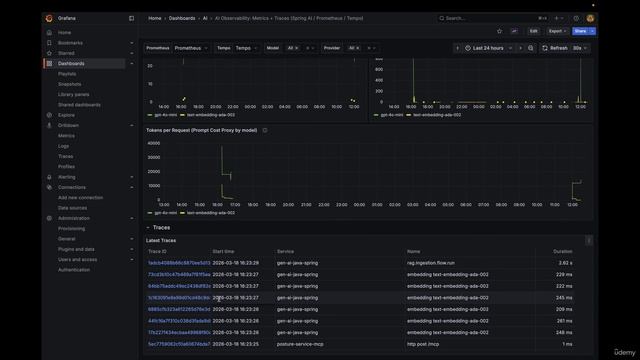Viewport: 640px width, 360px height.
Task: Click the Drilldown icon in sidebar
Action: (49, 125)
